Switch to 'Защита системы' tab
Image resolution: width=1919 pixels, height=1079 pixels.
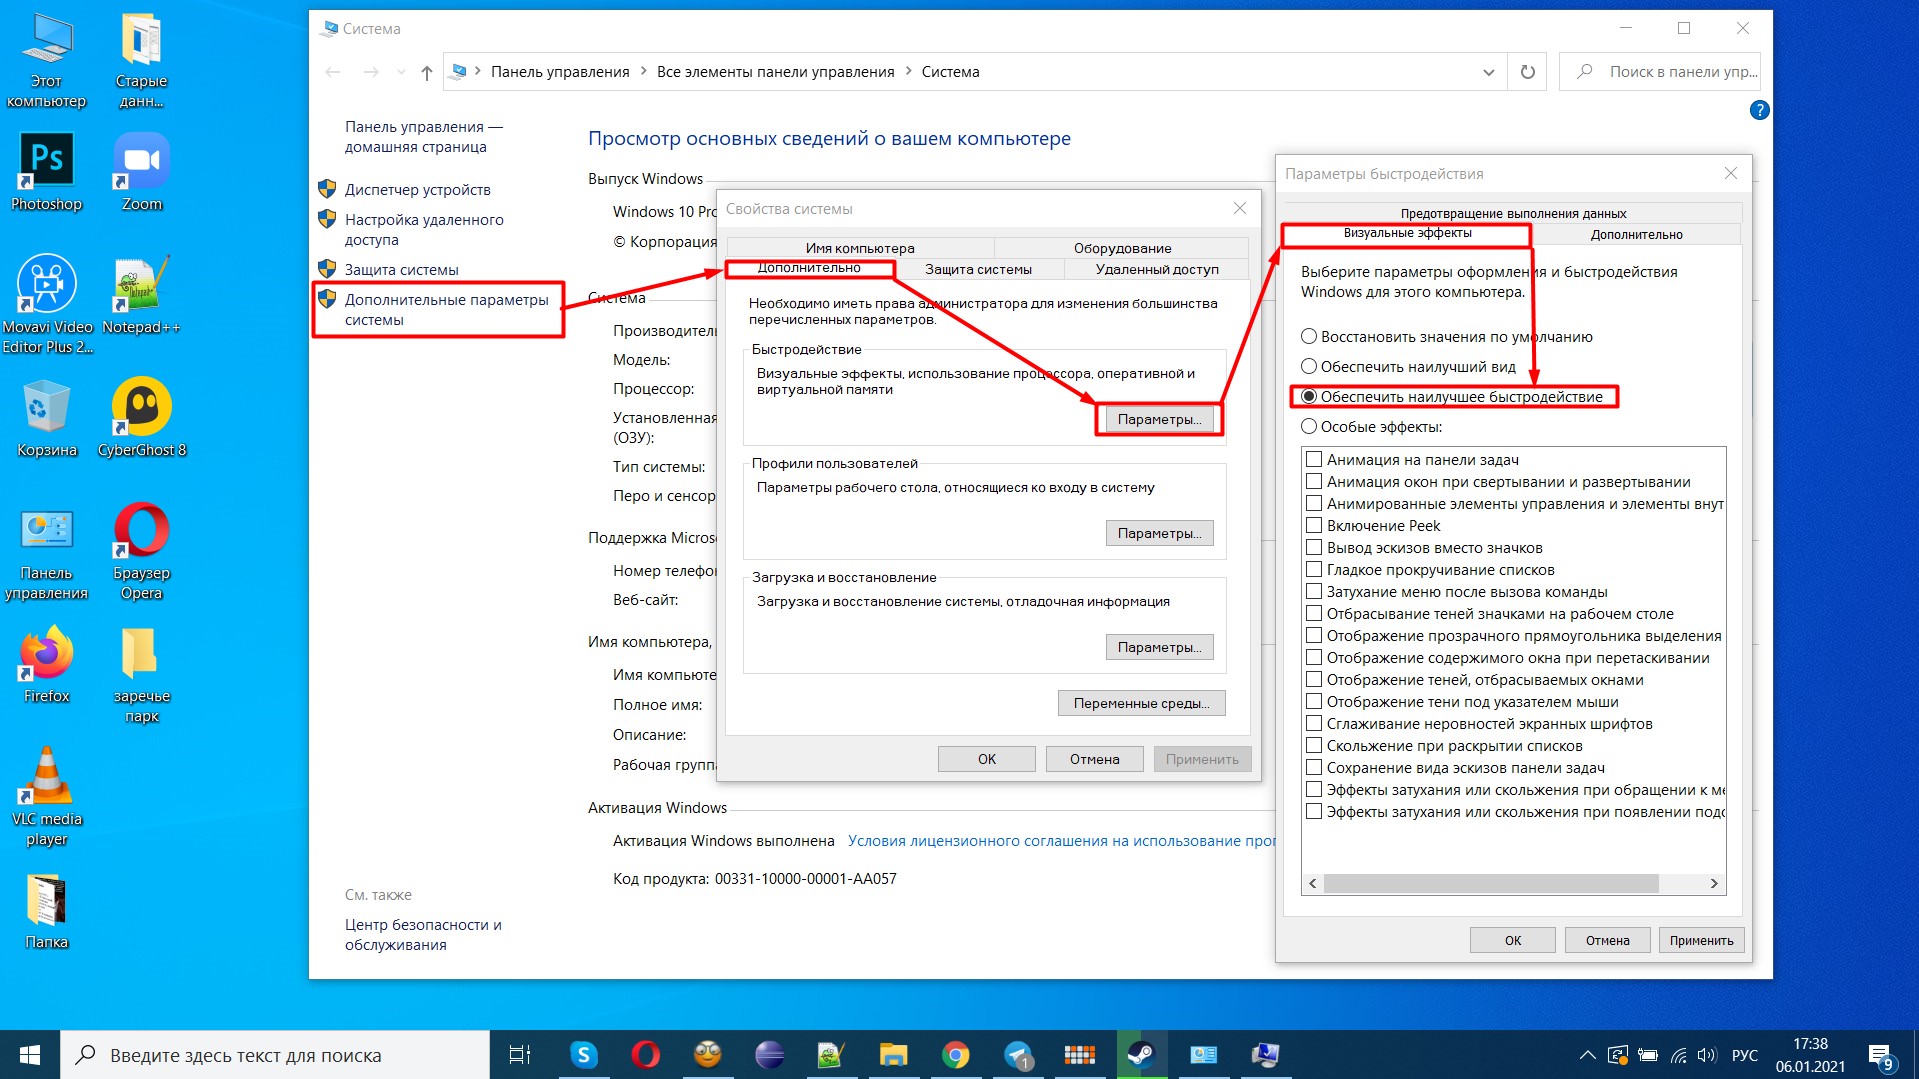click(x=978, y=269)
